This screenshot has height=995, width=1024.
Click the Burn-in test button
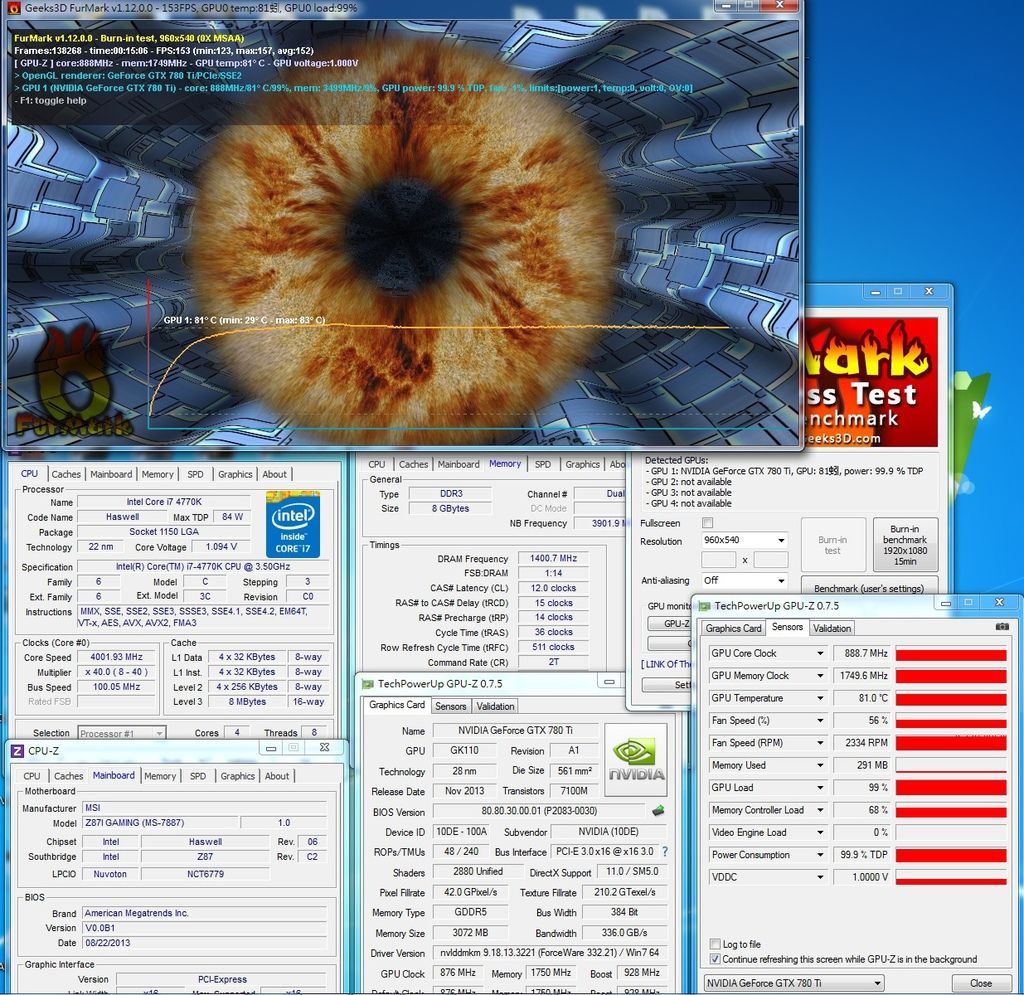[x=833, y=545]
